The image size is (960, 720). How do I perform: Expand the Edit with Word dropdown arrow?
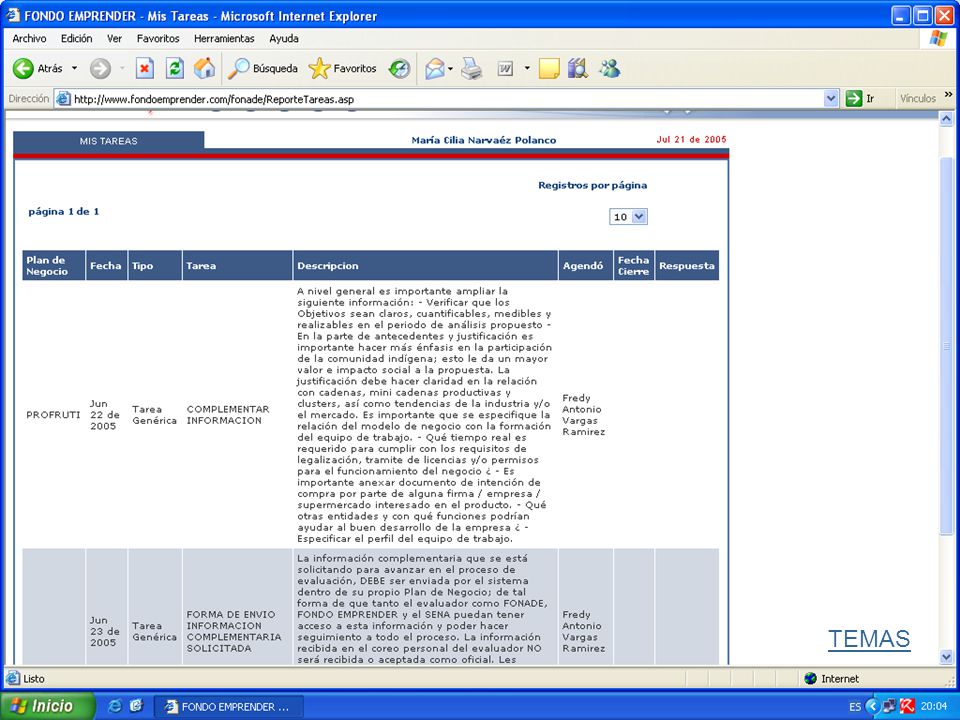tap(527, 68)
